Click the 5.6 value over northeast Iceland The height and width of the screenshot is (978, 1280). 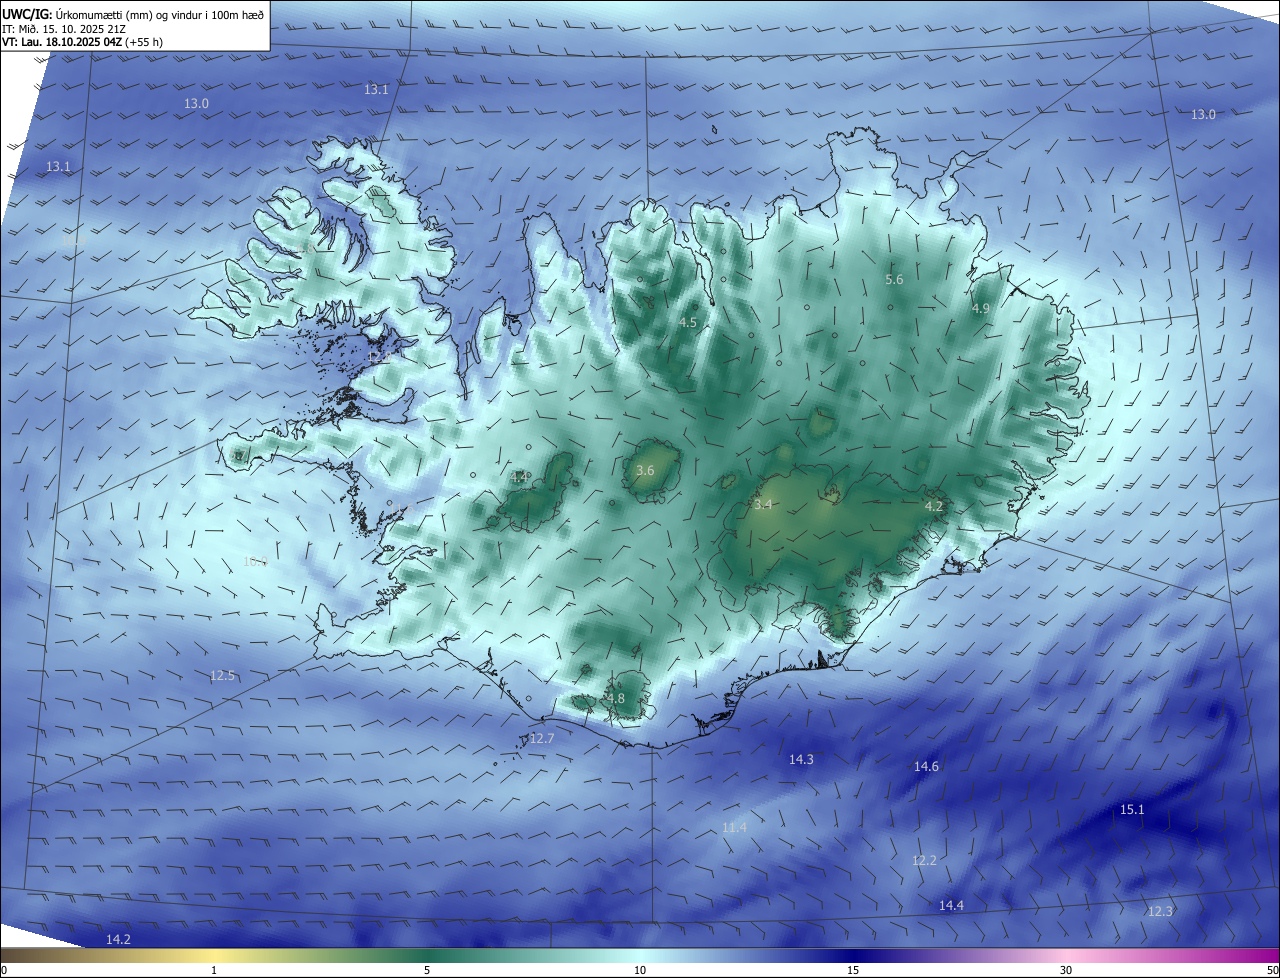click(894, 280)
